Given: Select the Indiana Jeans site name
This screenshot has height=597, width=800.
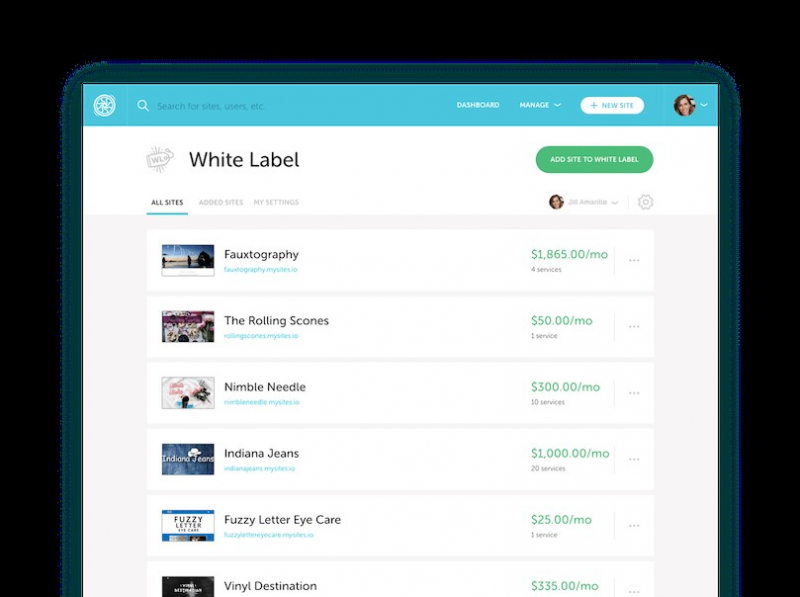Looking at the screenshot, I should click(261, 453).
